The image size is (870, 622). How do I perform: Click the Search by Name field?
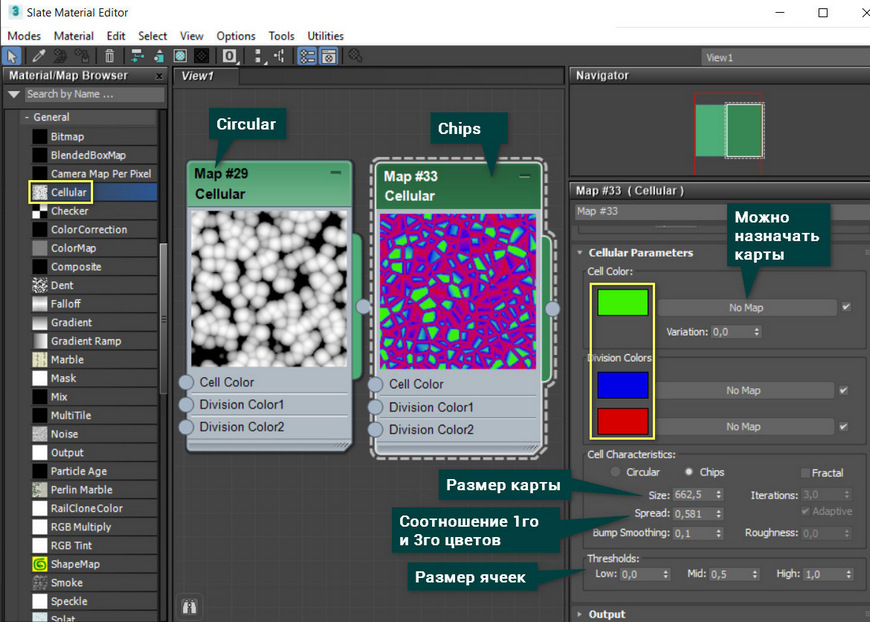[x=94, y=94]
